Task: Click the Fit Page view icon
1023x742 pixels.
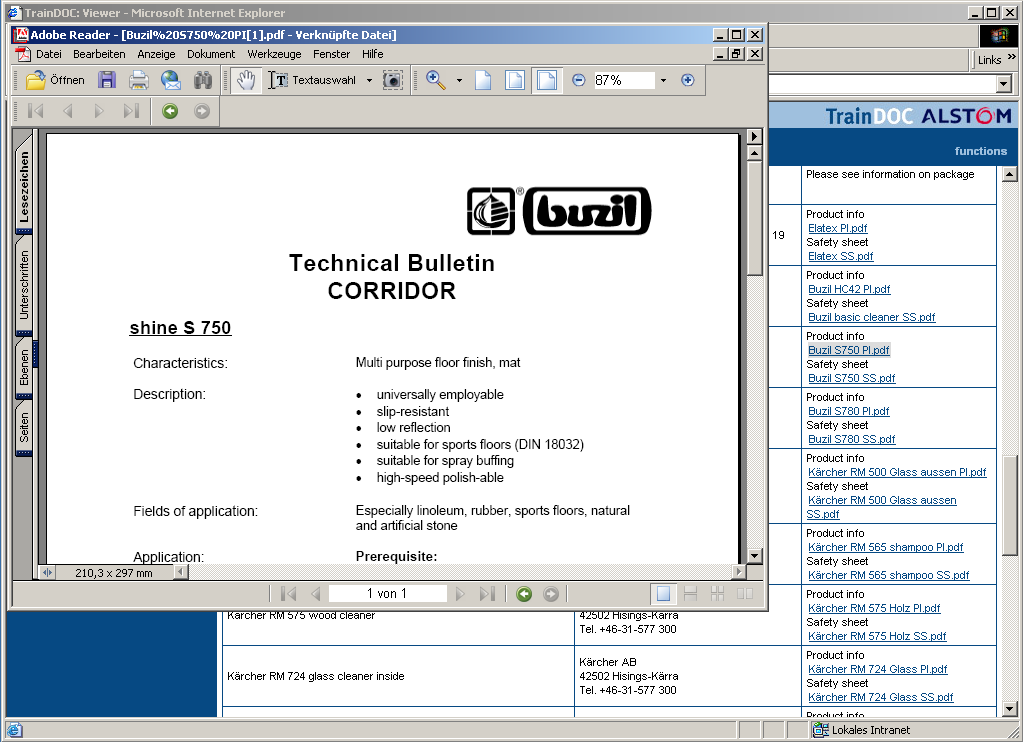Action: pyautogui.click(x=514, y=80)
